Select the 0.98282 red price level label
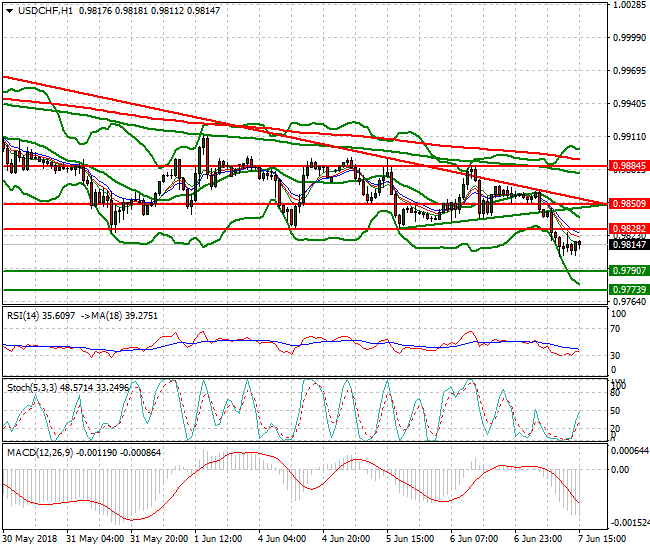Screen dimensions: 650x550 point(629,228)
